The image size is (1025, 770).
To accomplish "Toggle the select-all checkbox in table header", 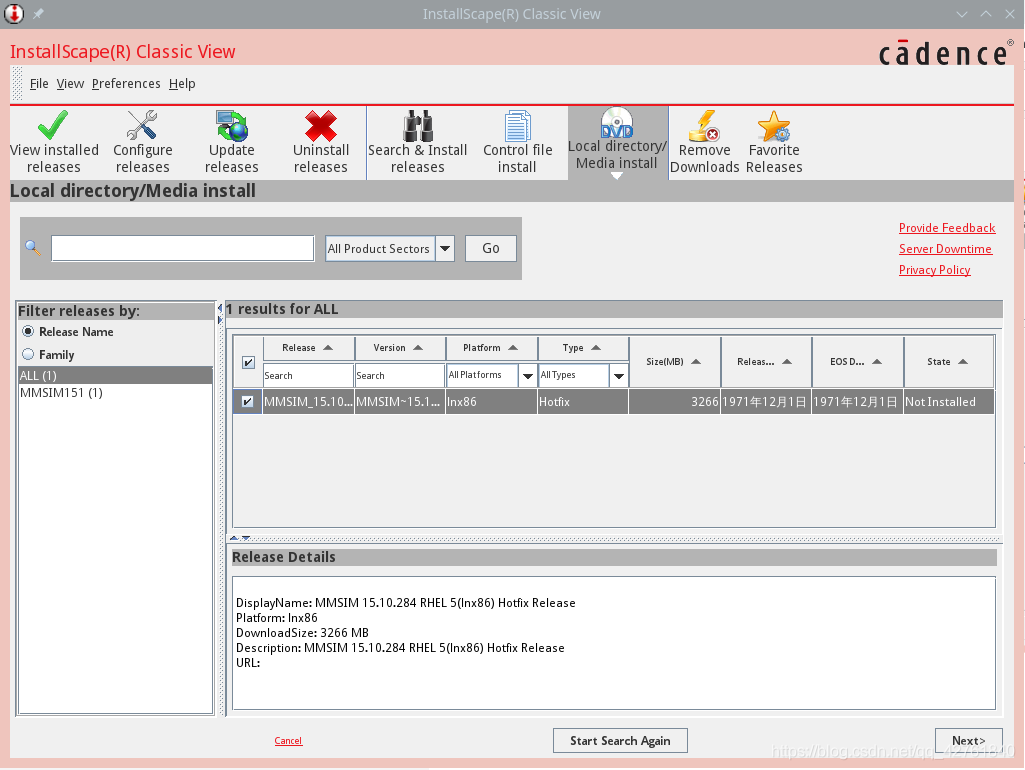I will pos(248,362).
